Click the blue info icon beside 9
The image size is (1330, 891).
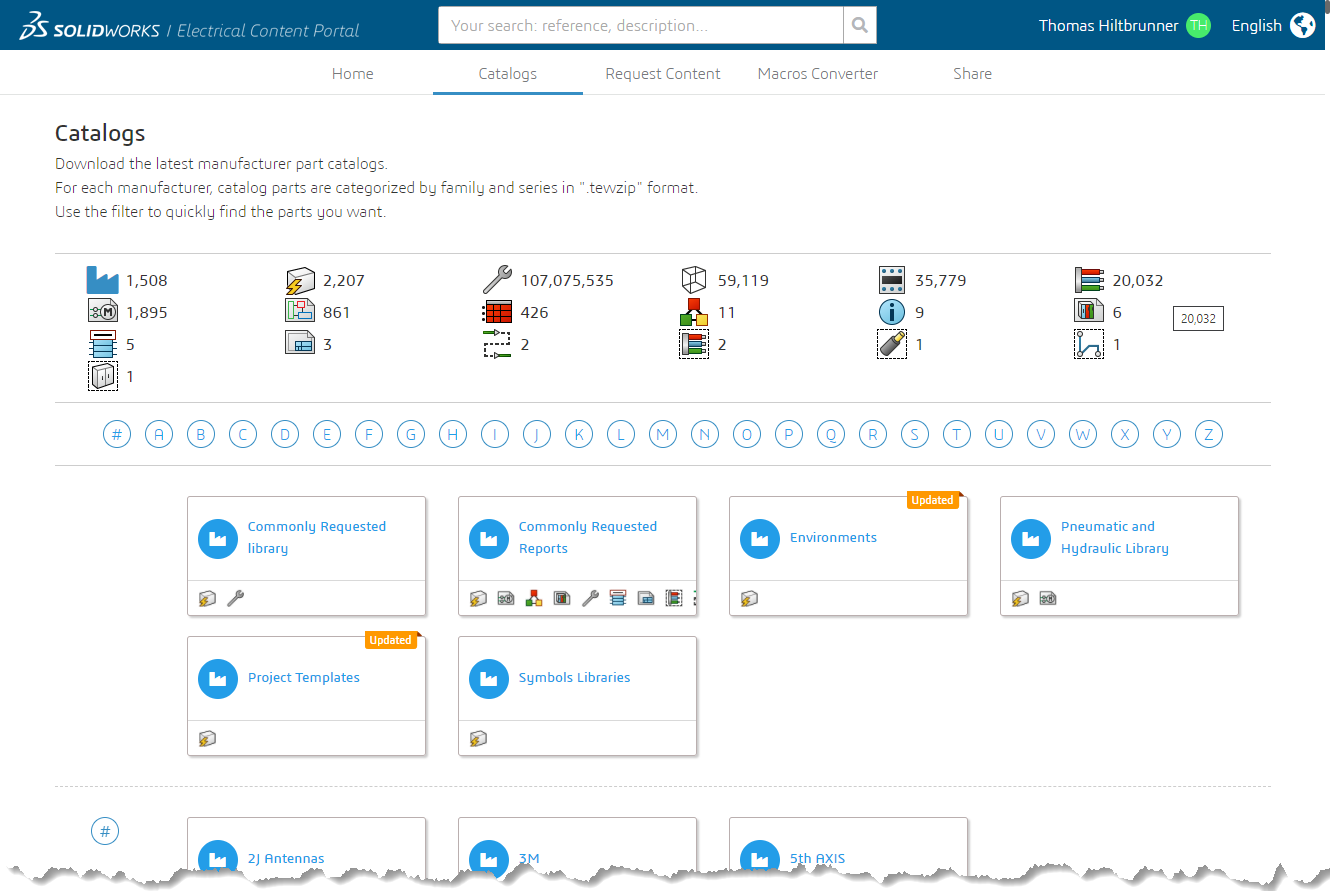891,313
